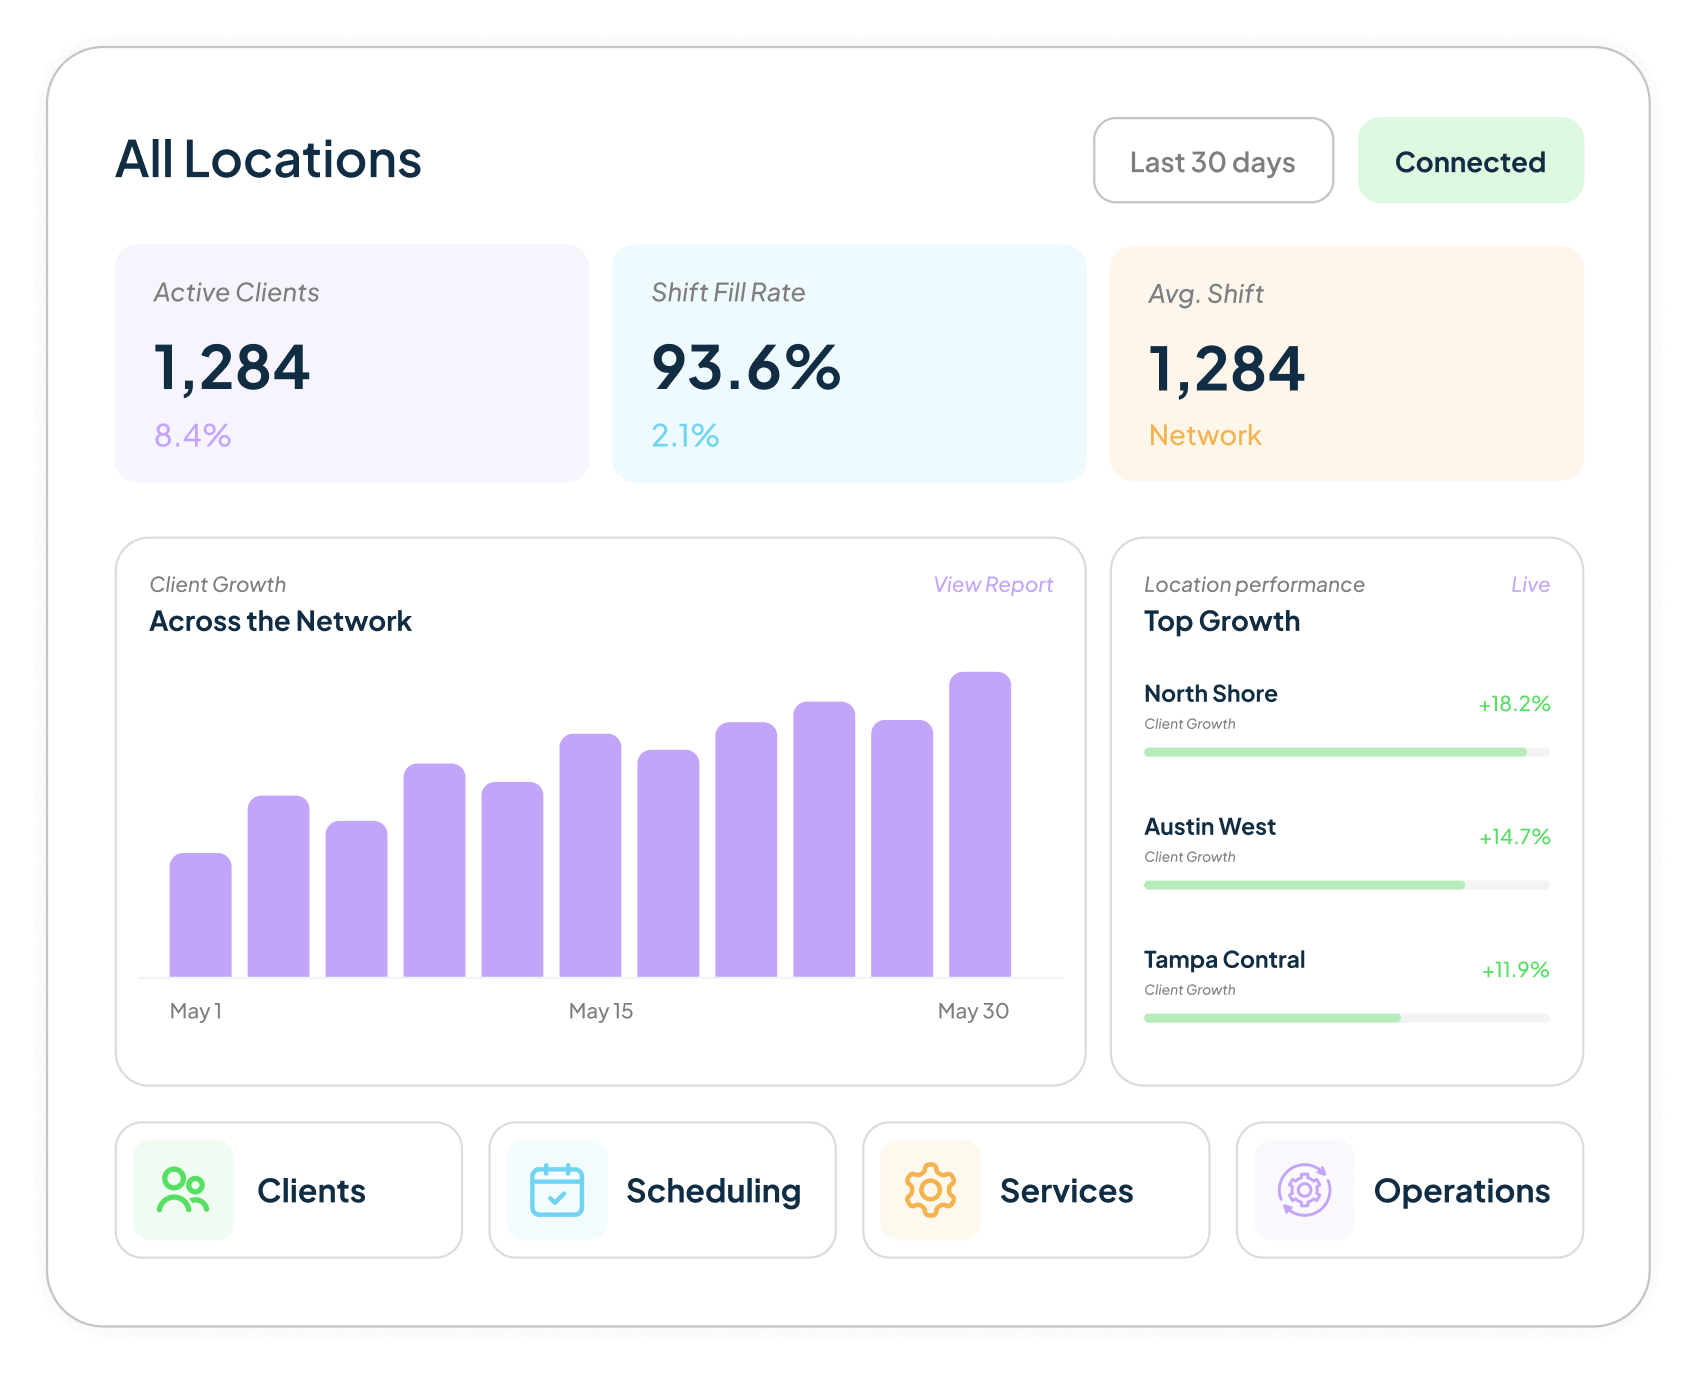Click the May 15 axis label
The width and height of the screenshot is (1697, 1374).
(x=600, y=1011)
